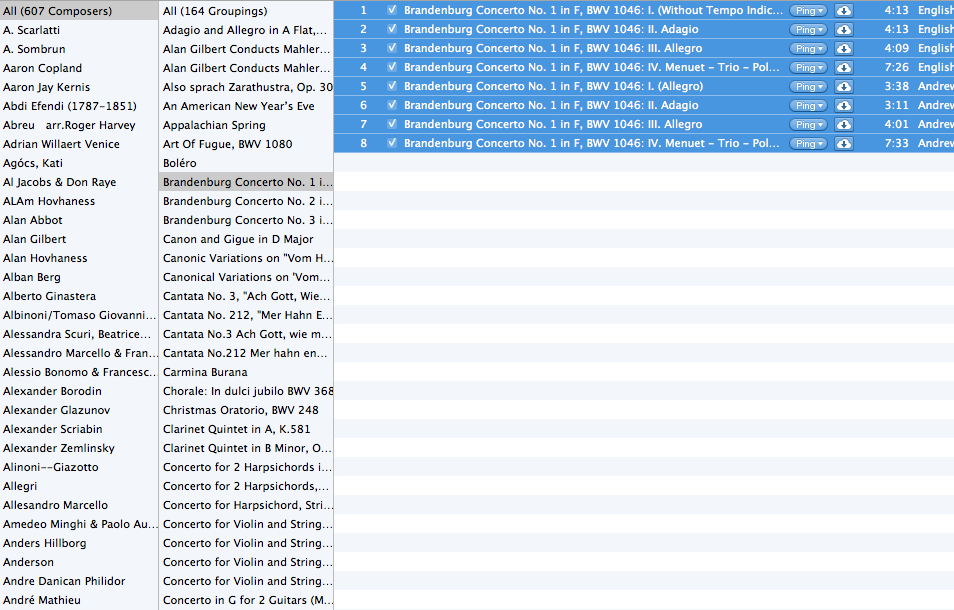954x610 pixels.
Task: Choose Art Of Fugue, BWV 1080 grouping
Action: [246, 144]
